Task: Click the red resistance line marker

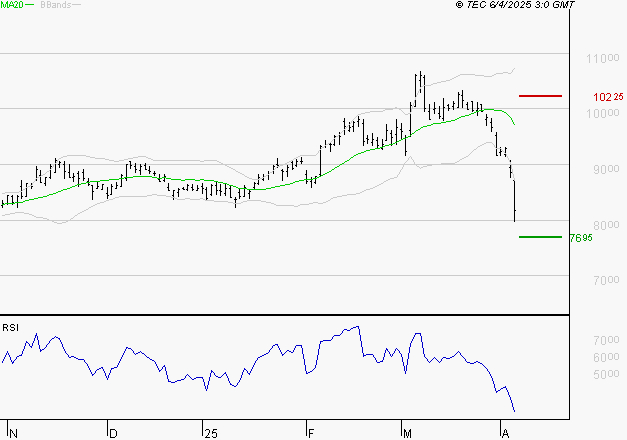Action: coord(540,96)
